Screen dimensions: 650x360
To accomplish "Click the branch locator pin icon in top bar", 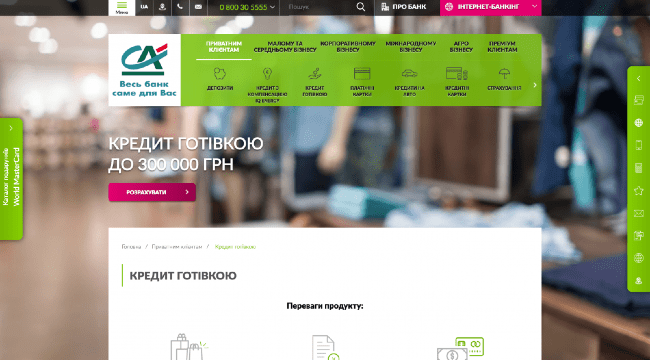I will (x=162, y=7).
